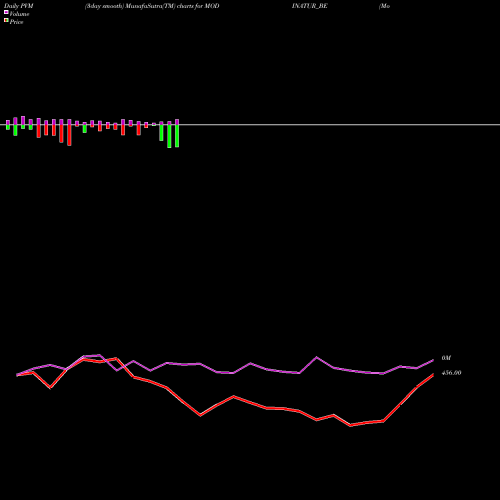Image resolution: width=500 pixels, height=500 pixels.
Task: Click the MunafaSutra charts title text
Action: pos(152,6)
